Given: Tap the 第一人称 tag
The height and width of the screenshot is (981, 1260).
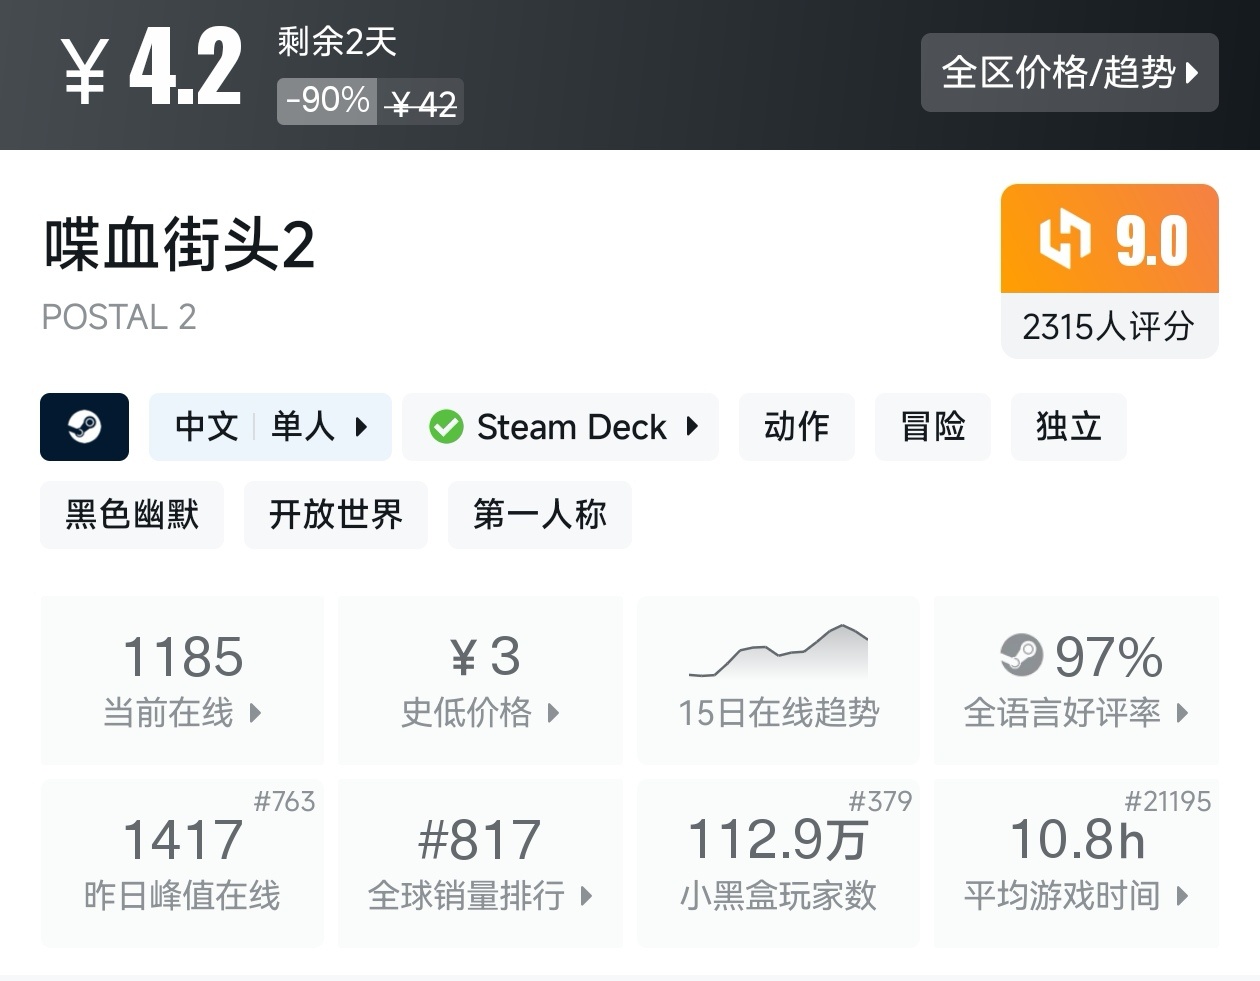Looking at the screenshot, I should pyautogui.click(x=539, y=515).
